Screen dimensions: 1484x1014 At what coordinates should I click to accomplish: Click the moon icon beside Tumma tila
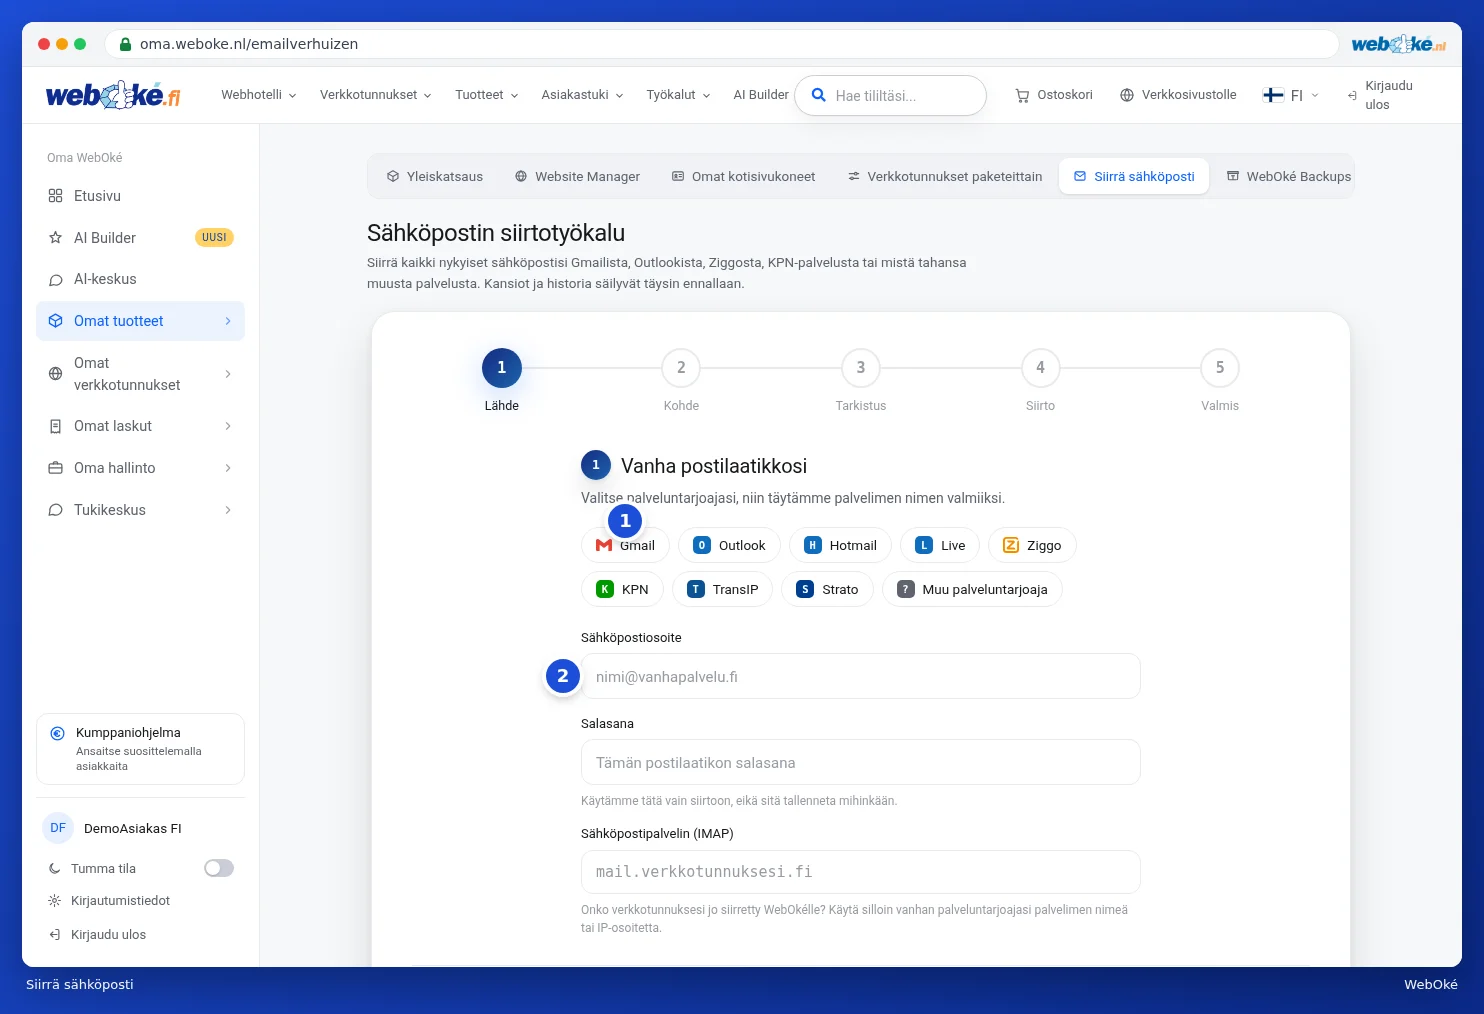click(x=55, y=869)
